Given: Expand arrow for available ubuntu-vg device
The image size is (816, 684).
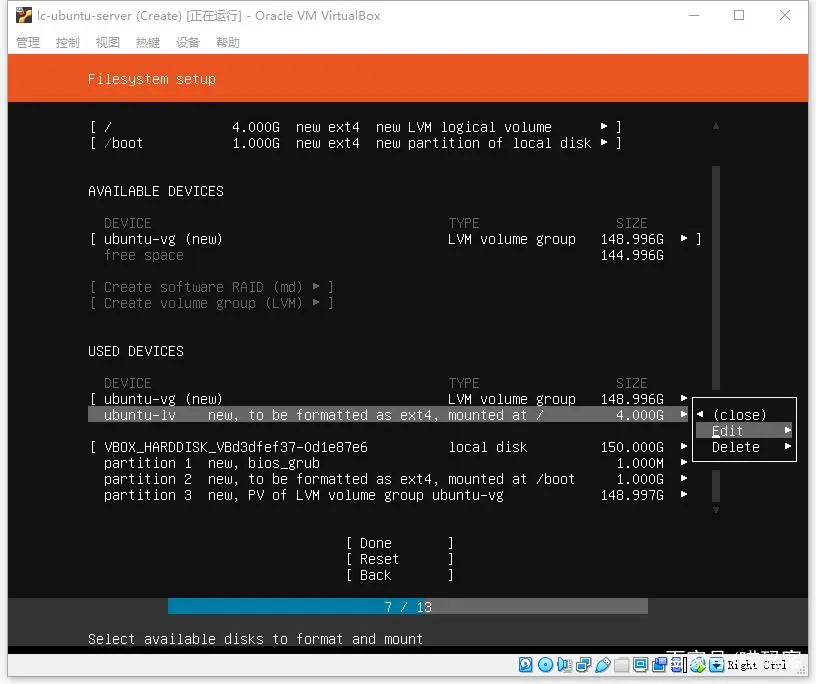Looking at the screenshot, I should (684, 238).
